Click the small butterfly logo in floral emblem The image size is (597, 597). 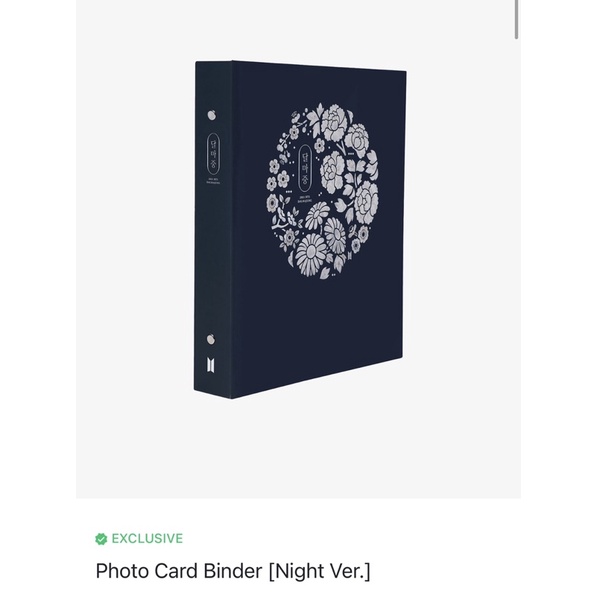[x=348, y=256]
